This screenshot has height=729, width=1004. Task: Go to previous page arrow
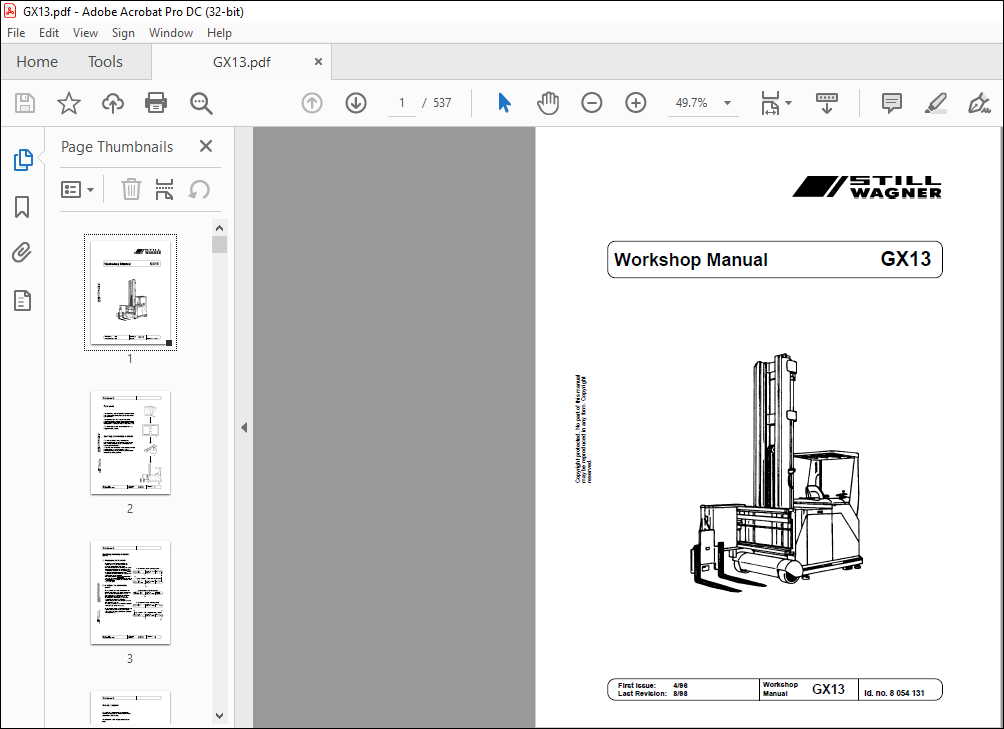click(x=312, y=103)
